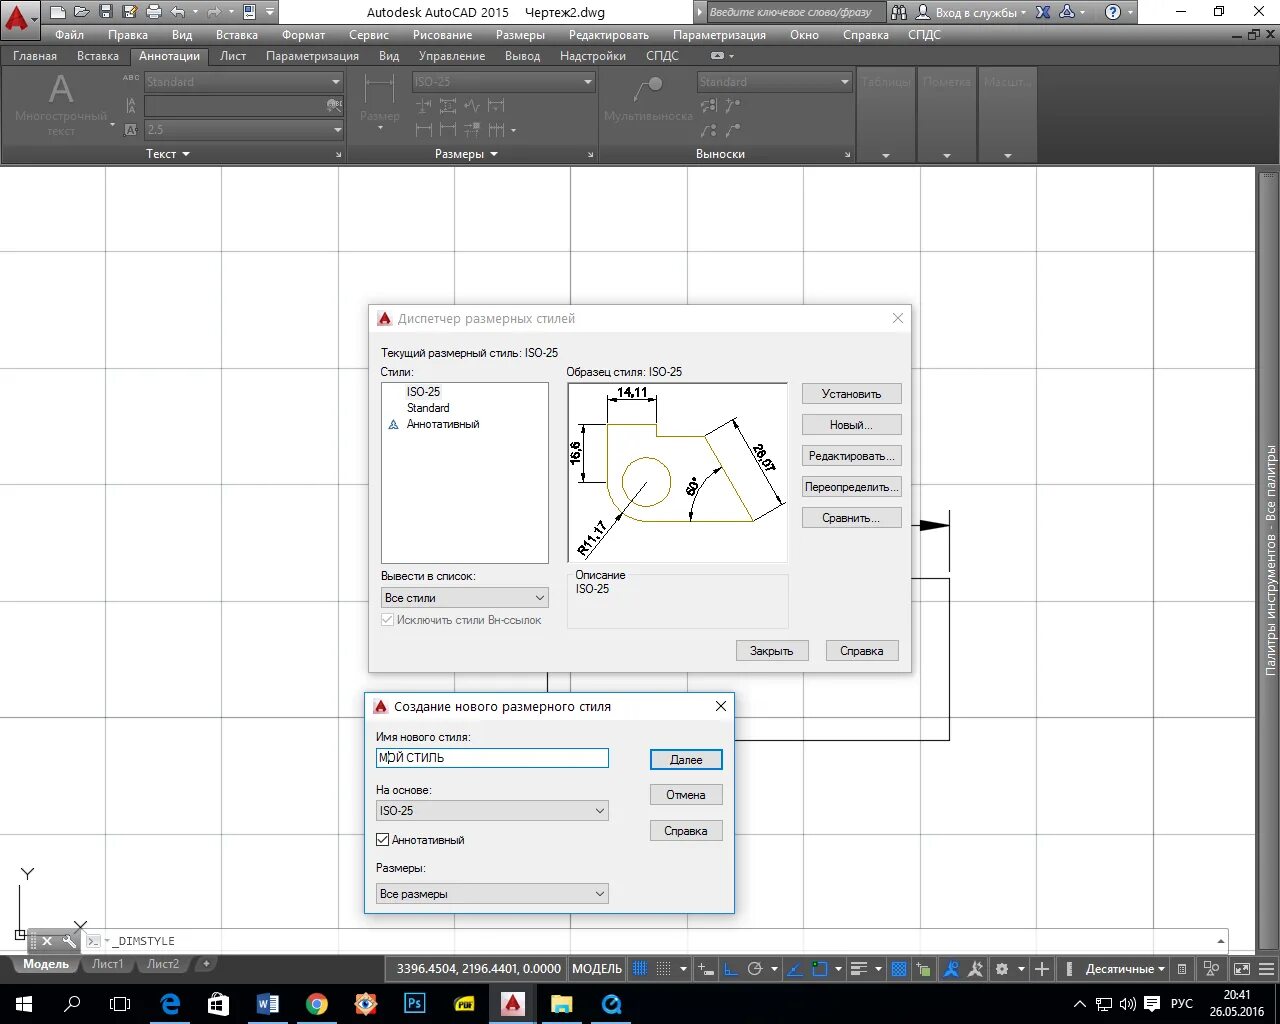Click the keyword search box in title bar

(795, 12)
